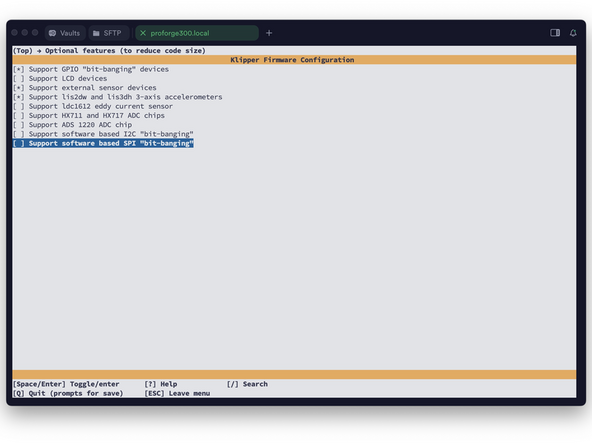
Task: Click the (Top) breadcrumb
Action: pos(23,51)
